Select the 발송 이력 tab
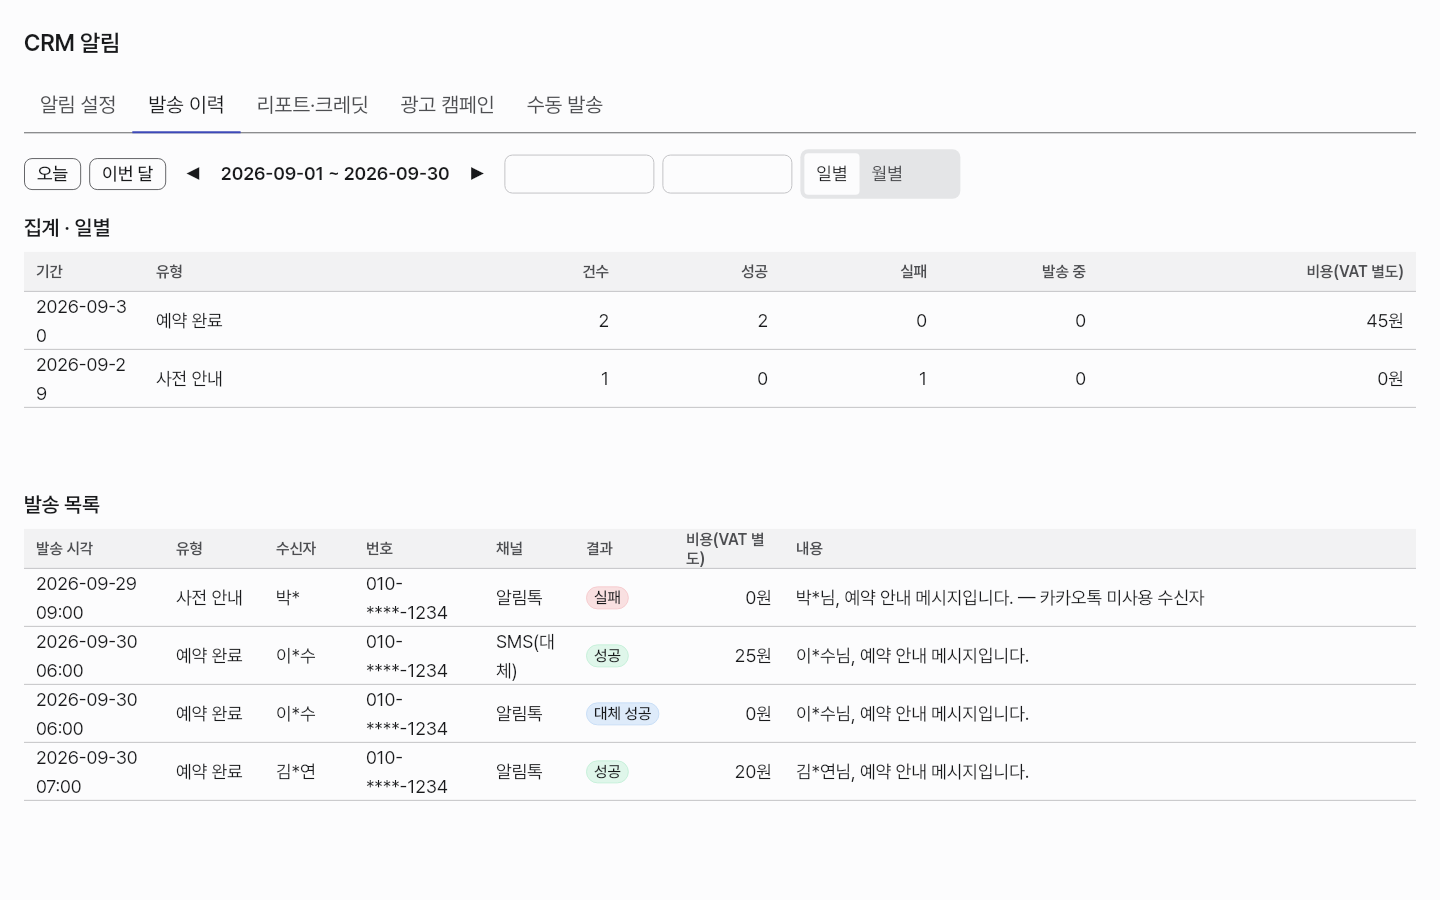Viewport: 1440px width, 900px height. [186, 105]
